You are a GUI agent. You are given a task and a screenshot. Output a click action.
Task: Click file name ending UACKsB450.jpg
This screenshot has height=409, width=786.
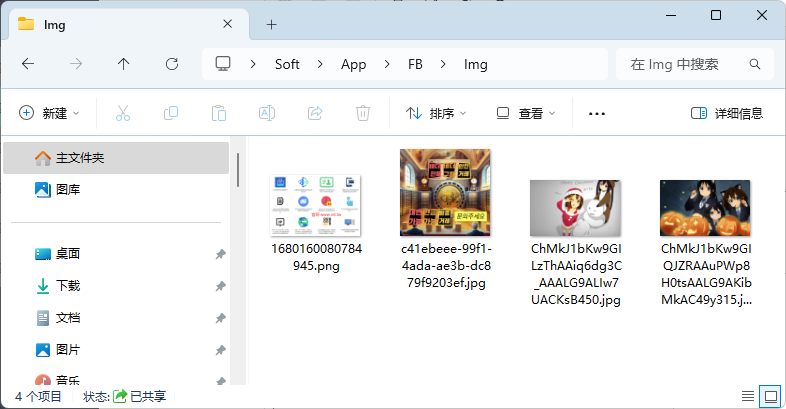(x=576, y=274)
